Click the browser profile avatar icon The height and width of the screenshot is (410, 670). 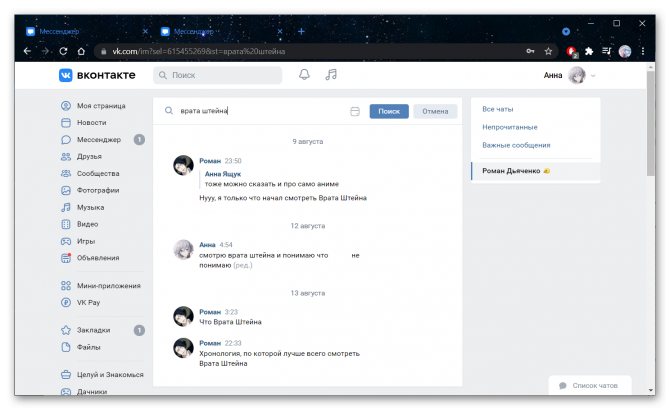[625, 51]
